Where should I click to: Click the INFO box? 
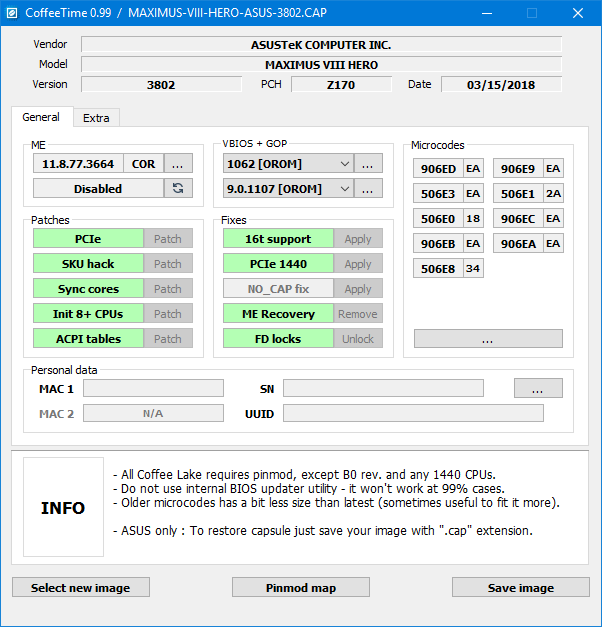63,507
